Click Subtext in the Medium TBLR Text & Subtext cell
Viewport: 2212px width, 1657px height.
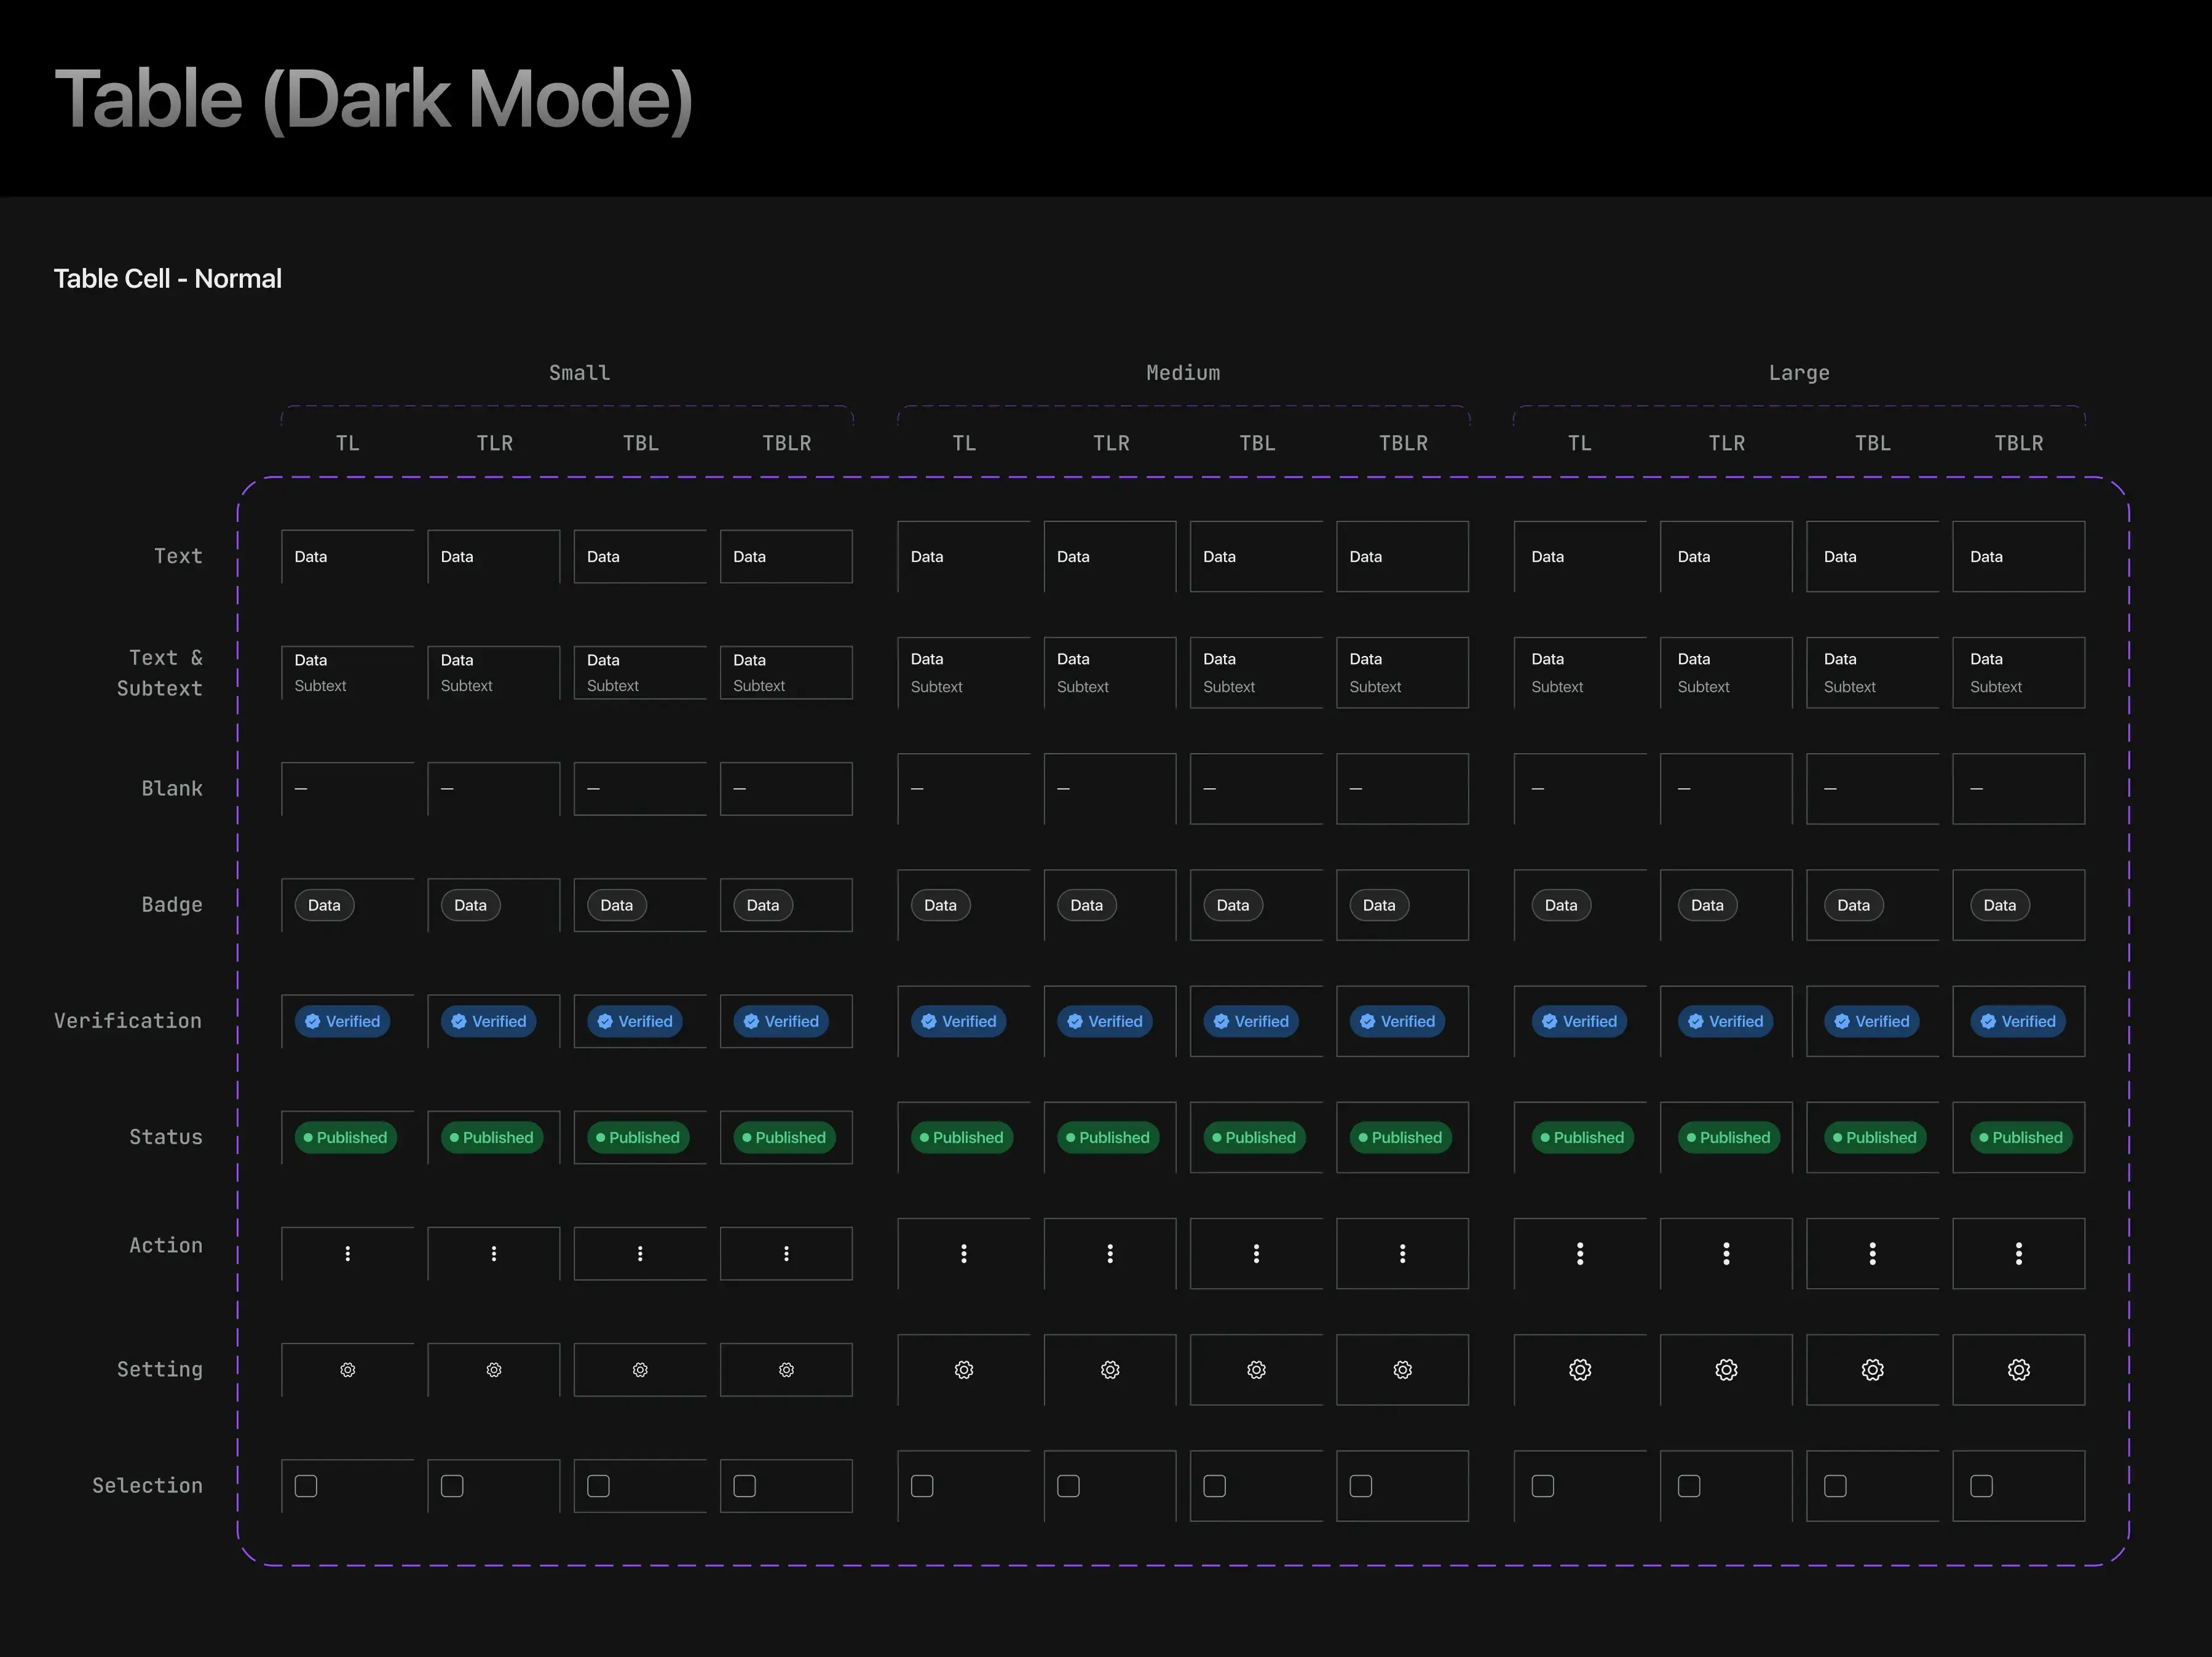tap(1375, 687)
